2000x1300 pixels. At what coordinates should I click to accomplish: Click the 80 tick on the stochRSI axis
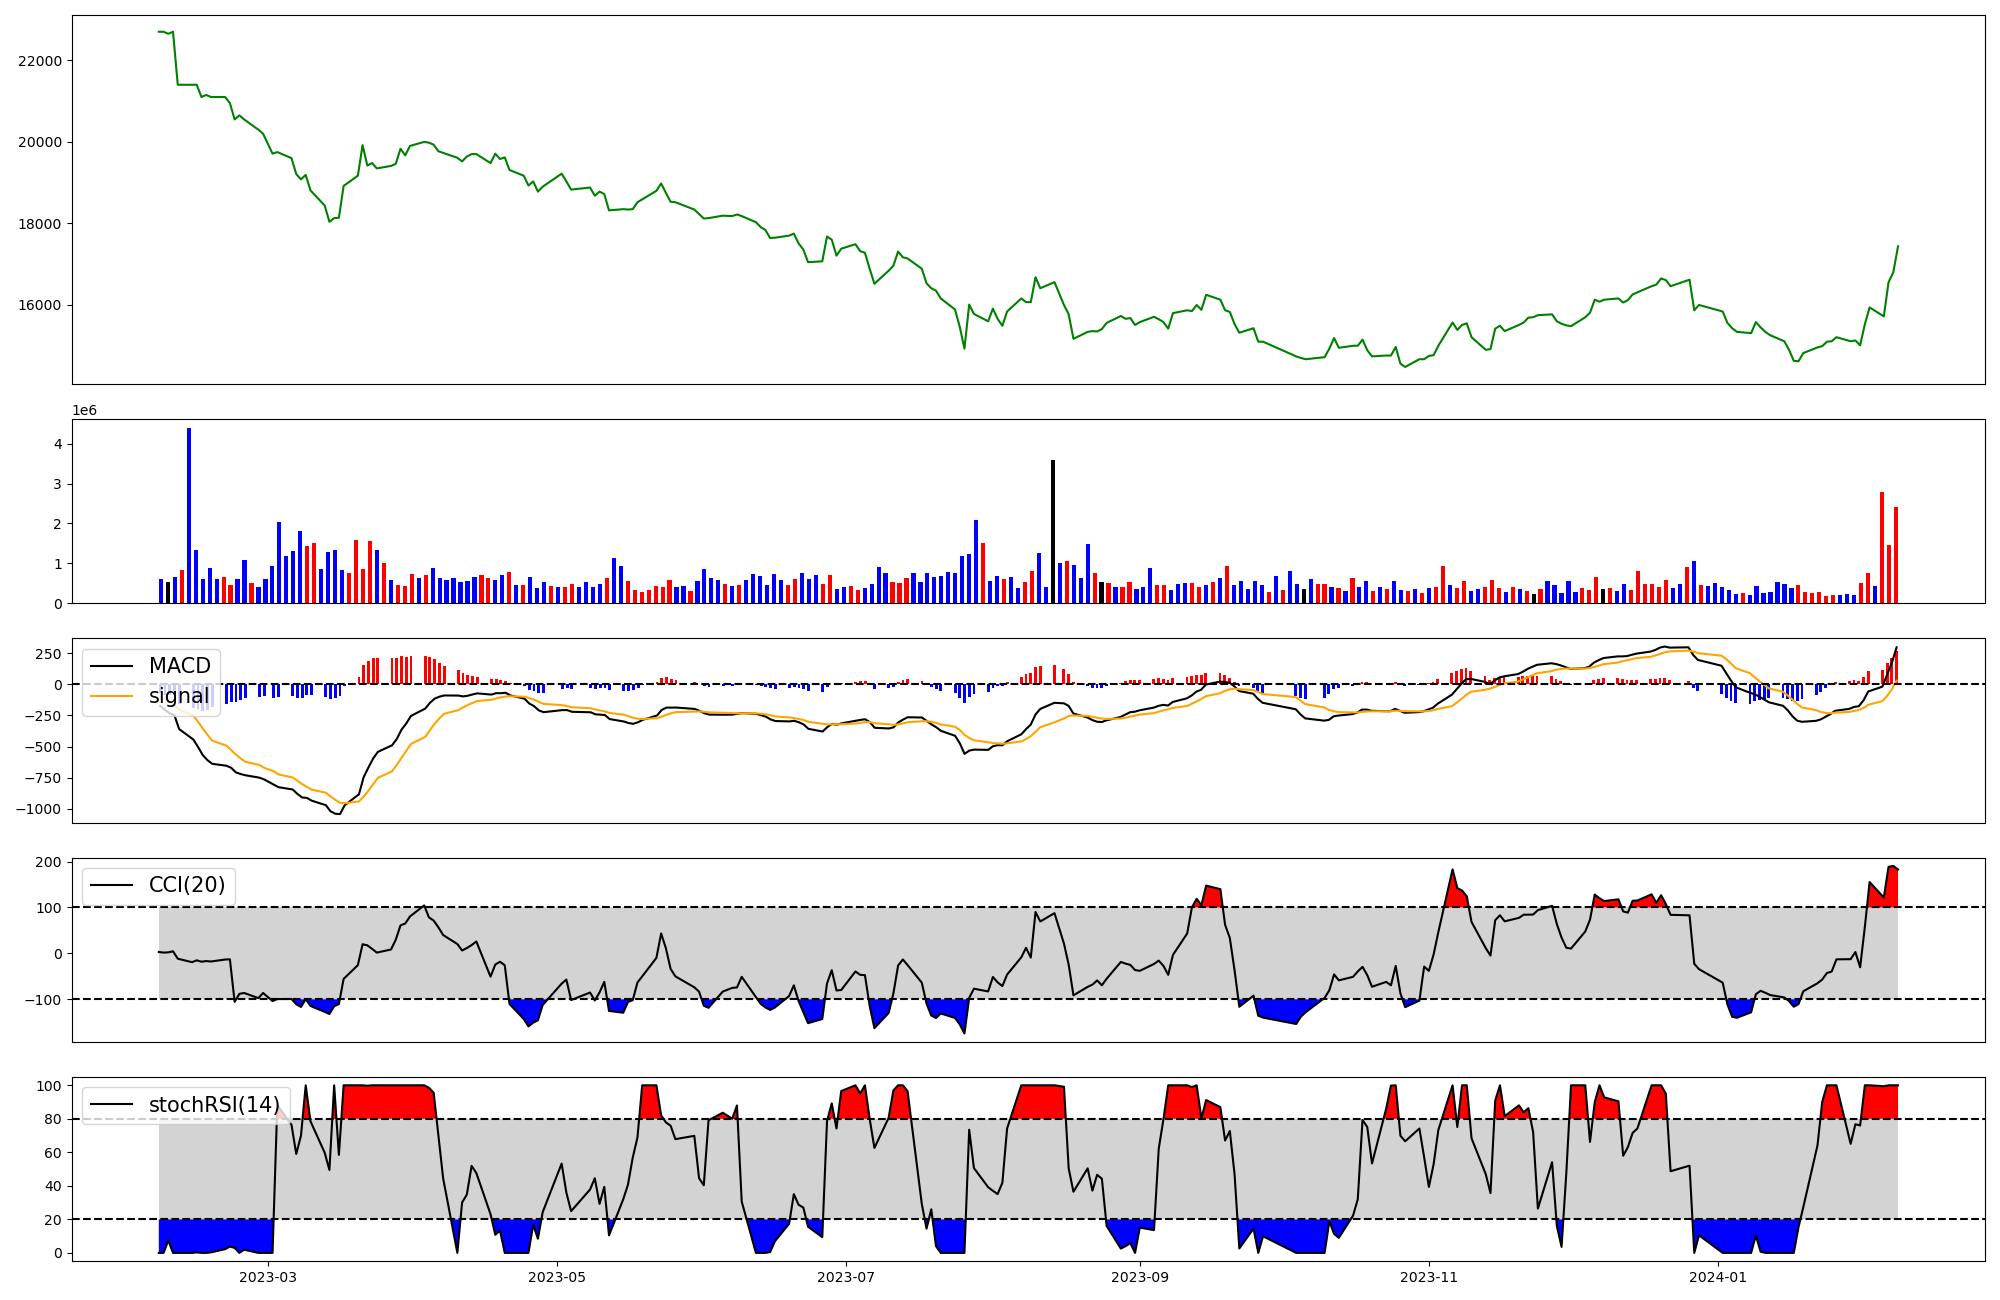click(x=54, y=1119)
